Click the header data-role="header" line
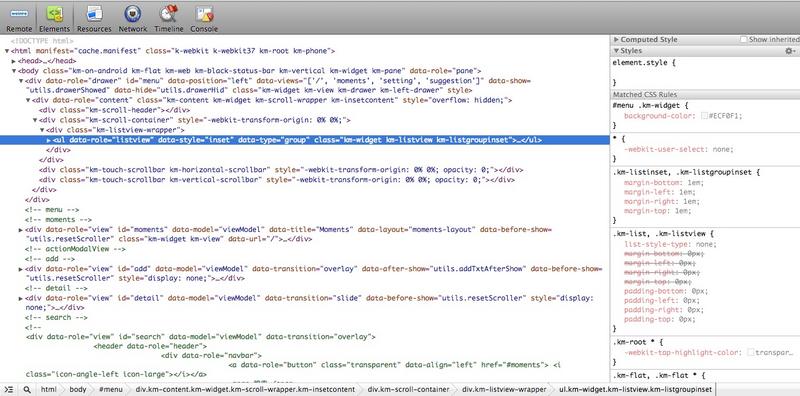 click(151, 346)
